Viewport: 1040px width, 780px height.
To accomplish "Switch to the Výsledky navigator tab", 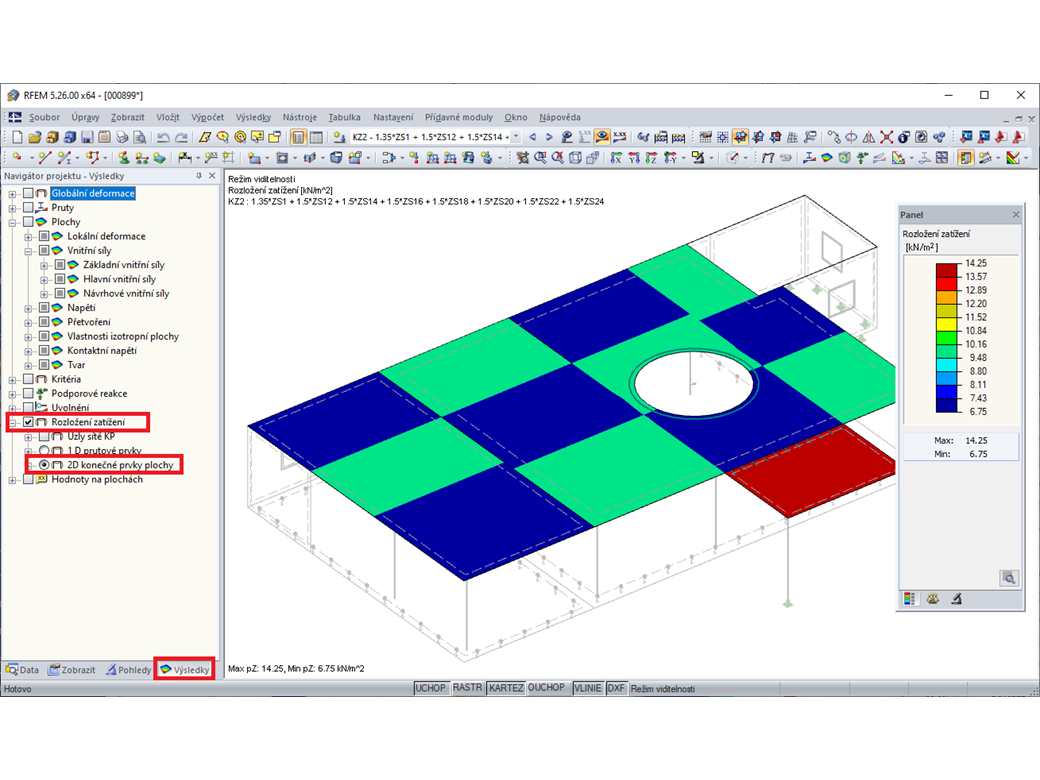I will point(185,670).
